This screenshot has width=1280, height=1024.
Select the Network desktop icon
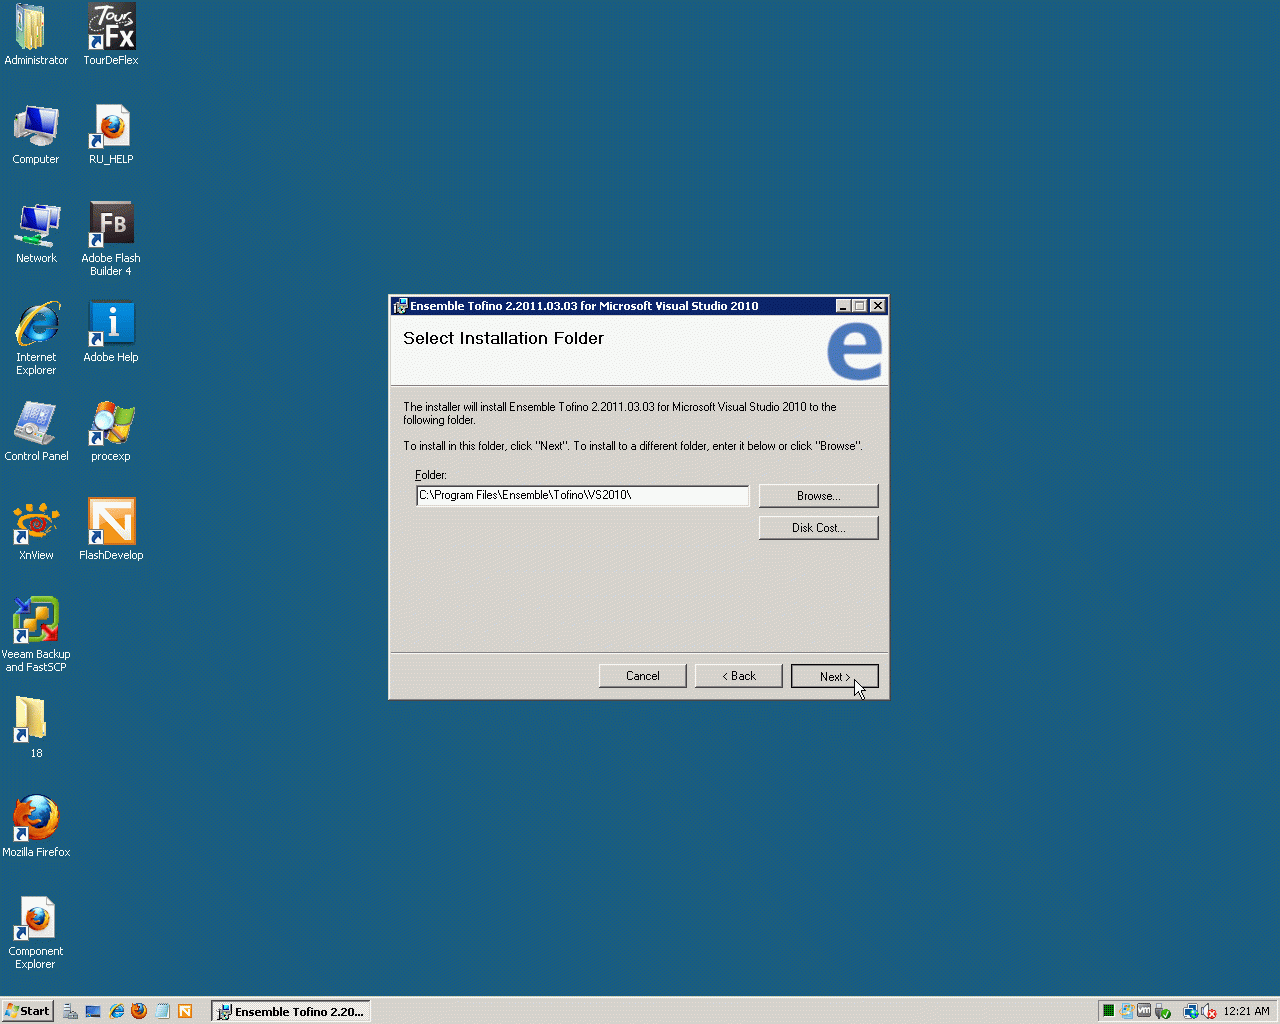[36, 233]
